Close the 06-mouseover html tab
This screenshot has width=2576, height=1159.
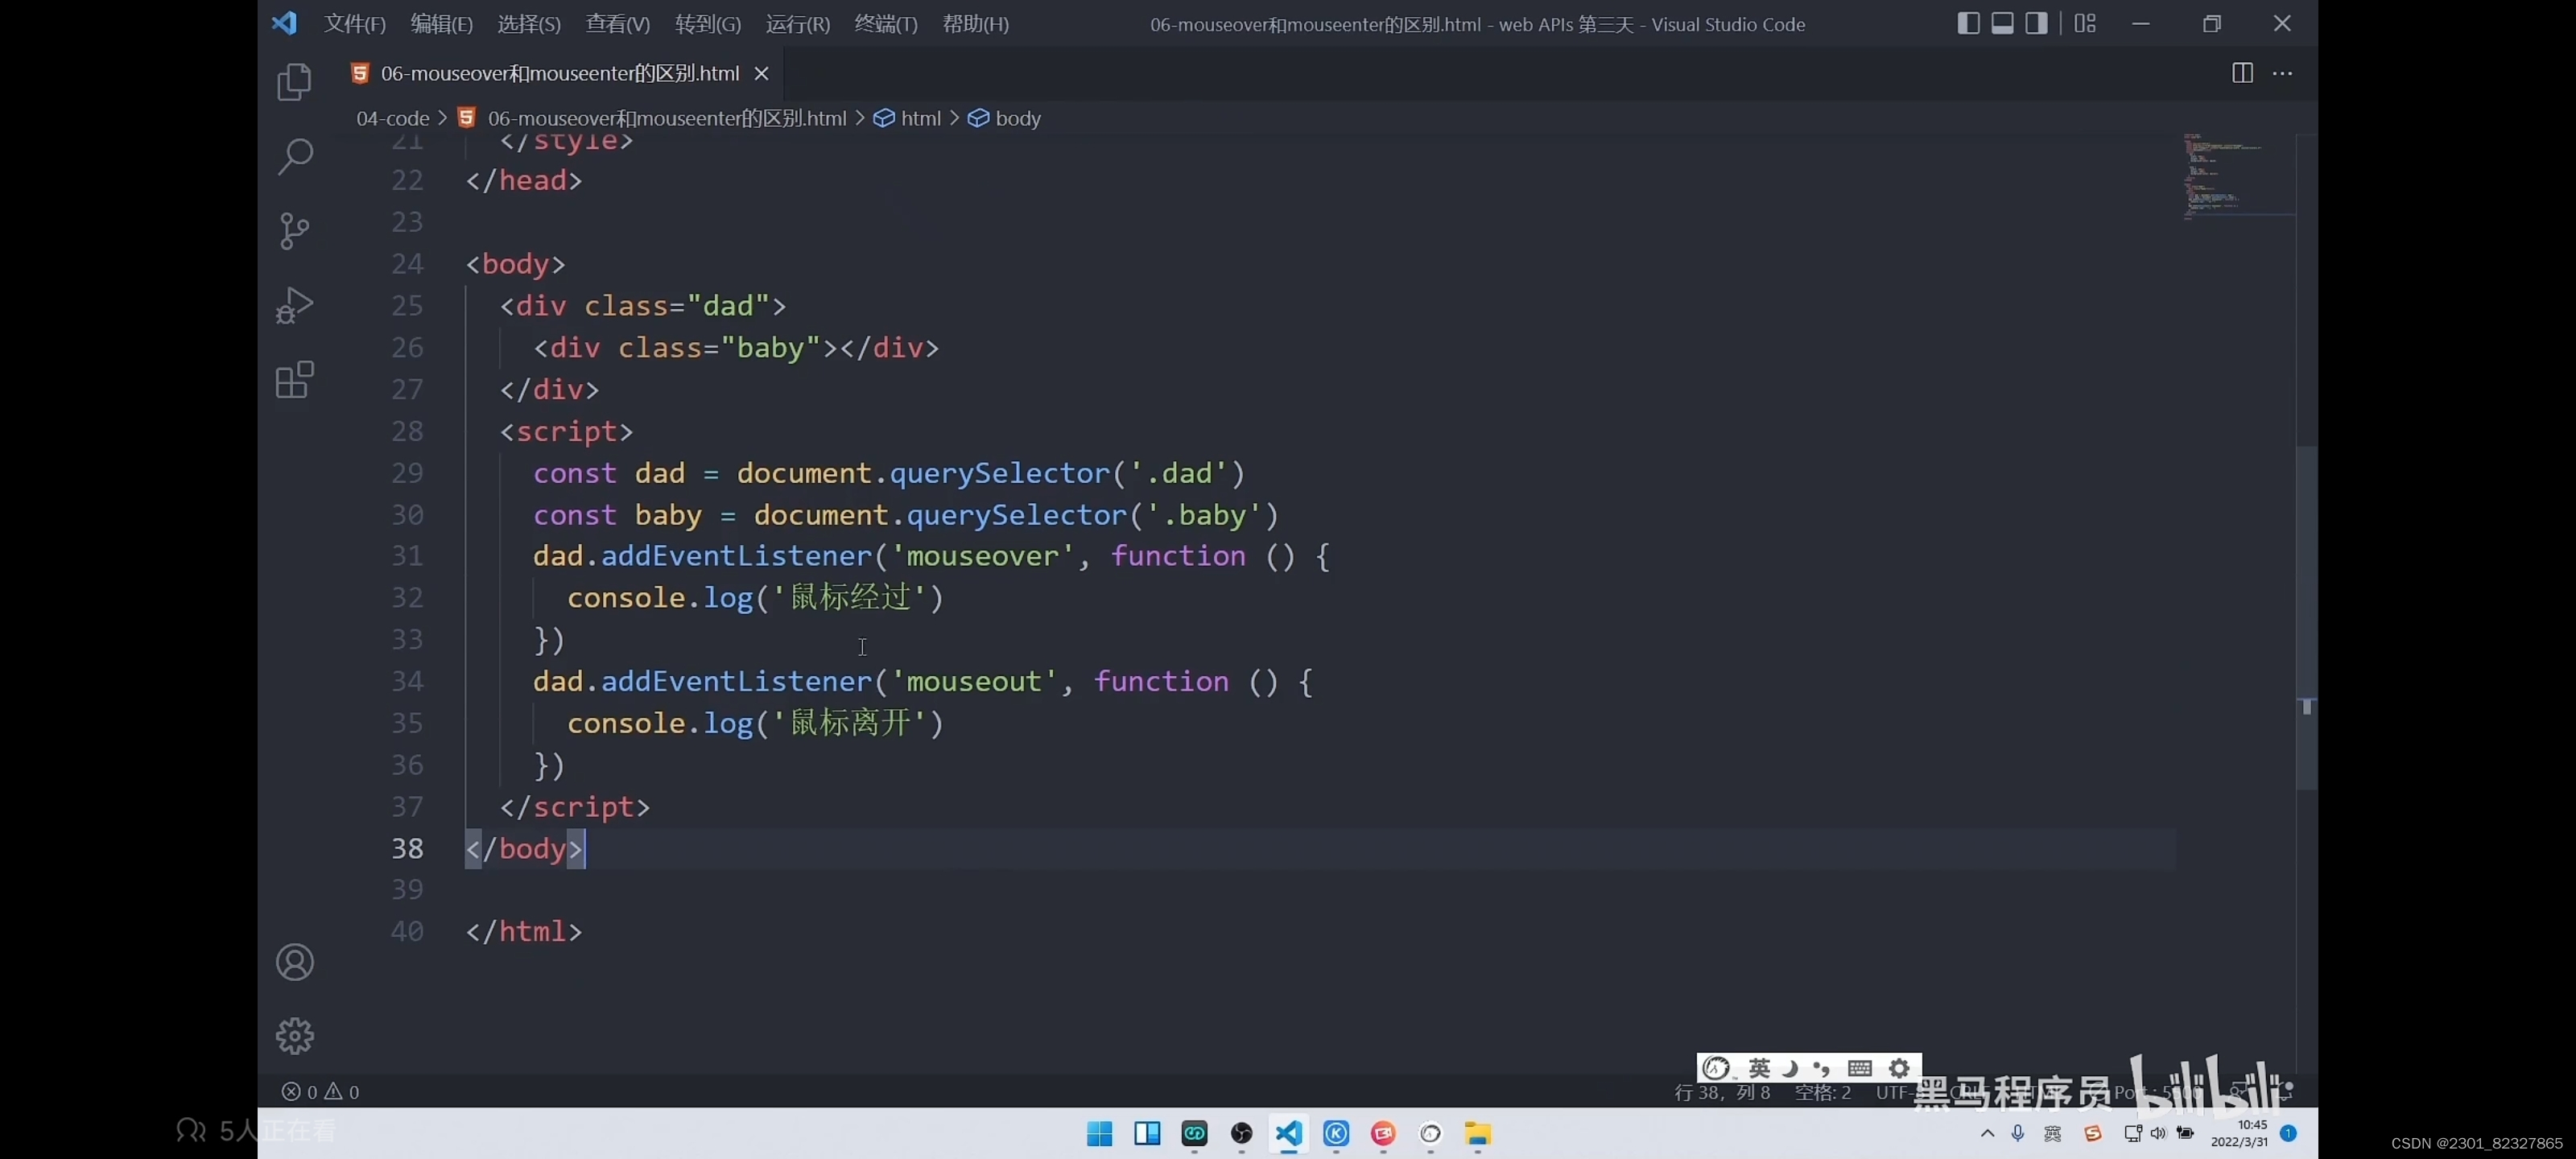click(761, 73)
